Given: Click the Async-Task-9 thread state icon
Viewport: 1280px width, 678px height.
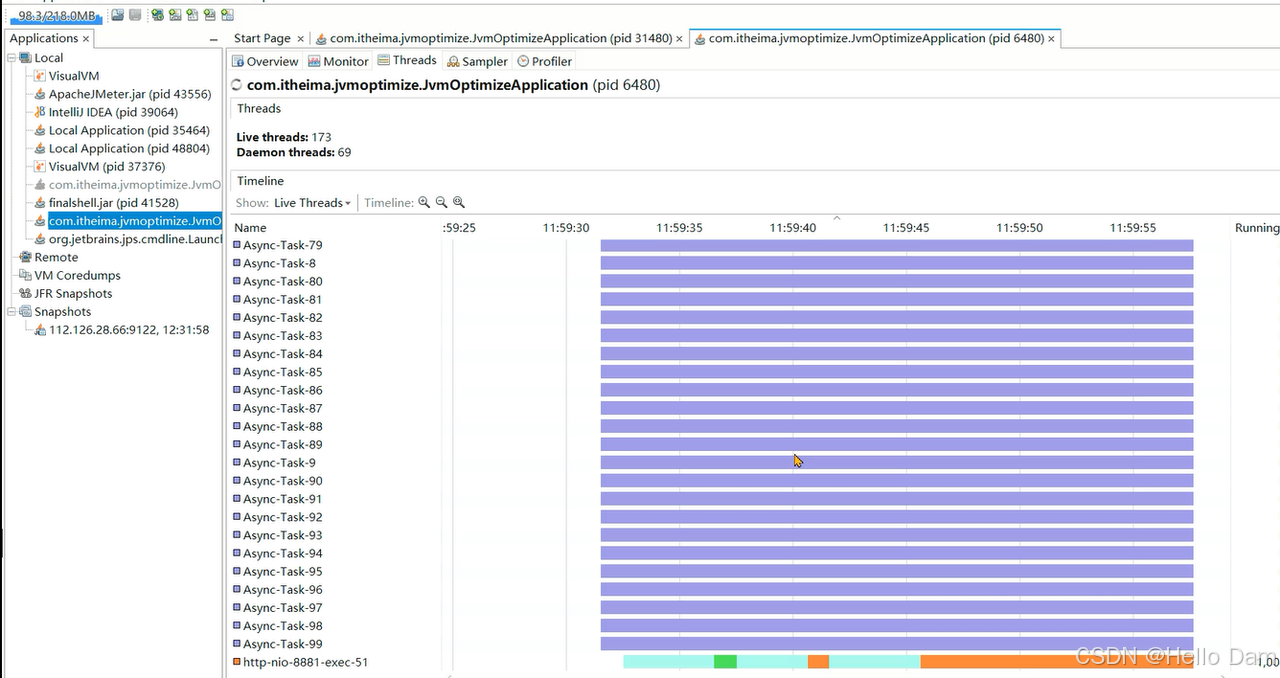Looking at the screenshot, I should (237, 463).
